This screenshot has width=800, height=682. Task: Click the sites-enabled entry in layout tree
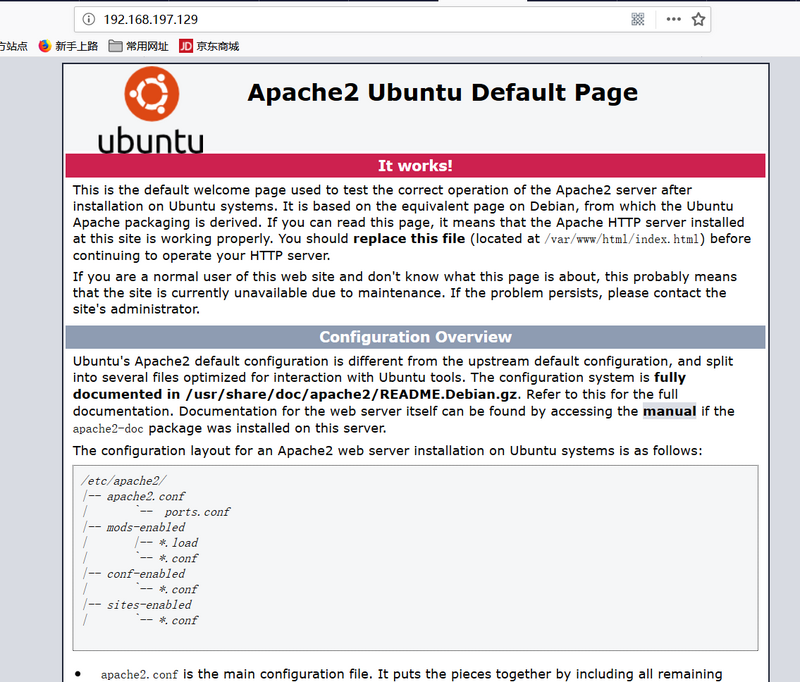tap(149, 605)
